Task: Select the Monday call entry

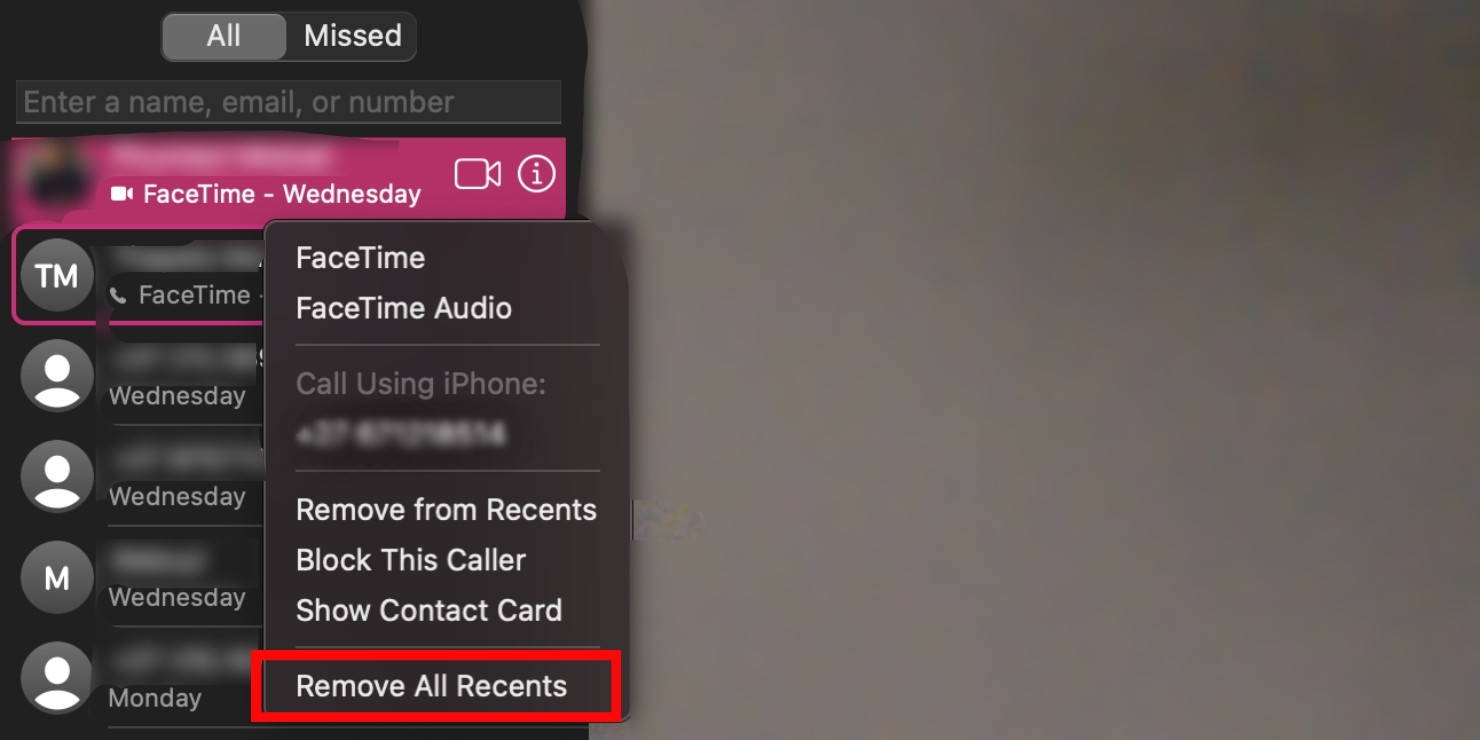Action: [140, 678]
